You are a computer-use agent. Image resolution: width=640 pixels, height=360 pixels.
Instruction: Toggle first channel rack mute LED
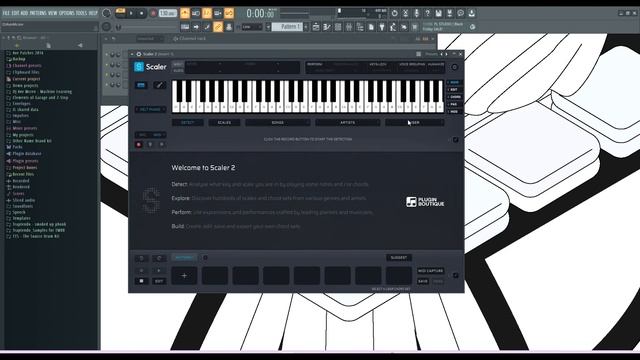[x=107, y=54]
